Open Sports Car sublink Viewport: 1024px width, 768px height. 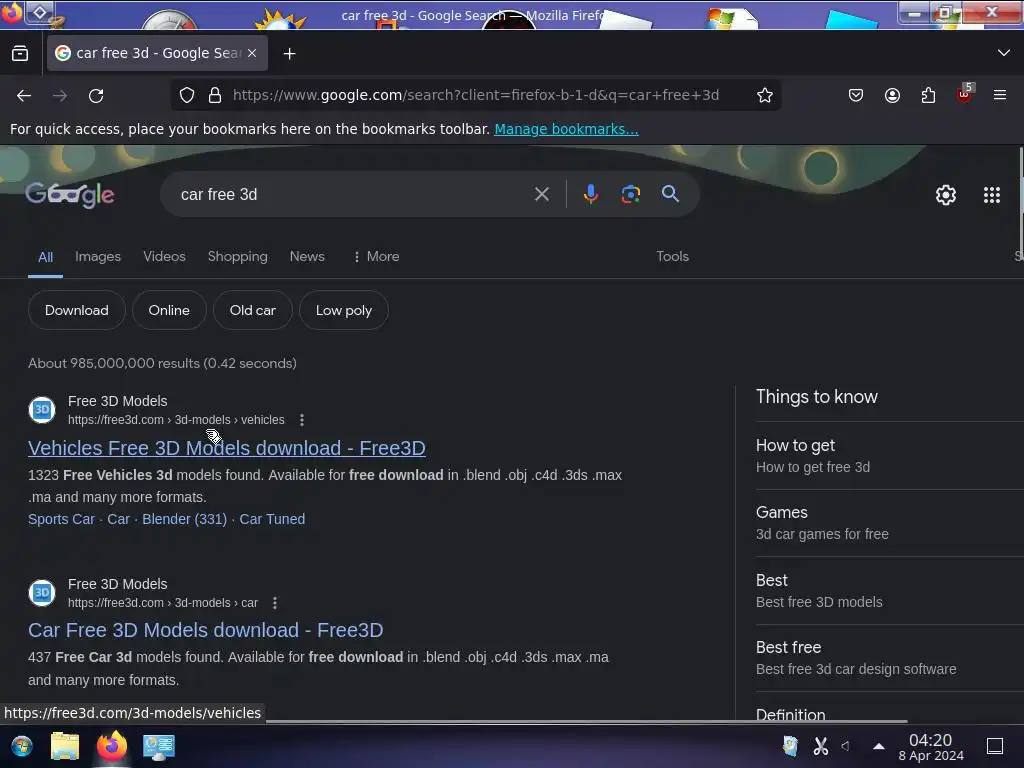[x=61, y=519]
